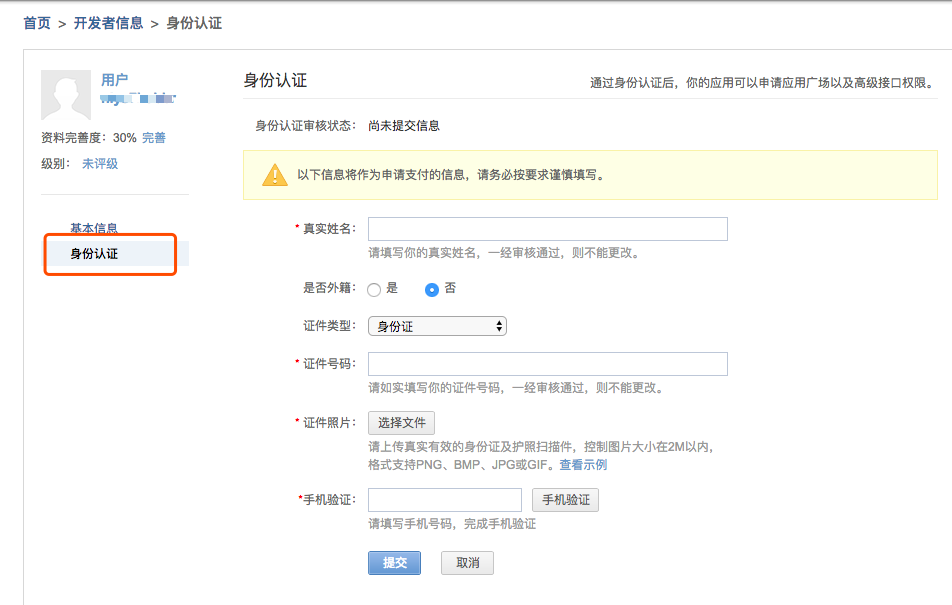Cancel the form with 取消
Screen dimensions: 952x605
click(x=466, y=562)
